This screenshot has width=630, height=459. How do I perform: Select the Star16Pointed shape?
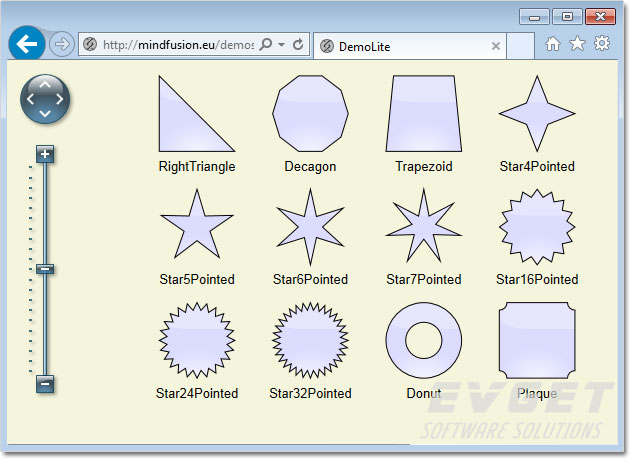[537, 227]
